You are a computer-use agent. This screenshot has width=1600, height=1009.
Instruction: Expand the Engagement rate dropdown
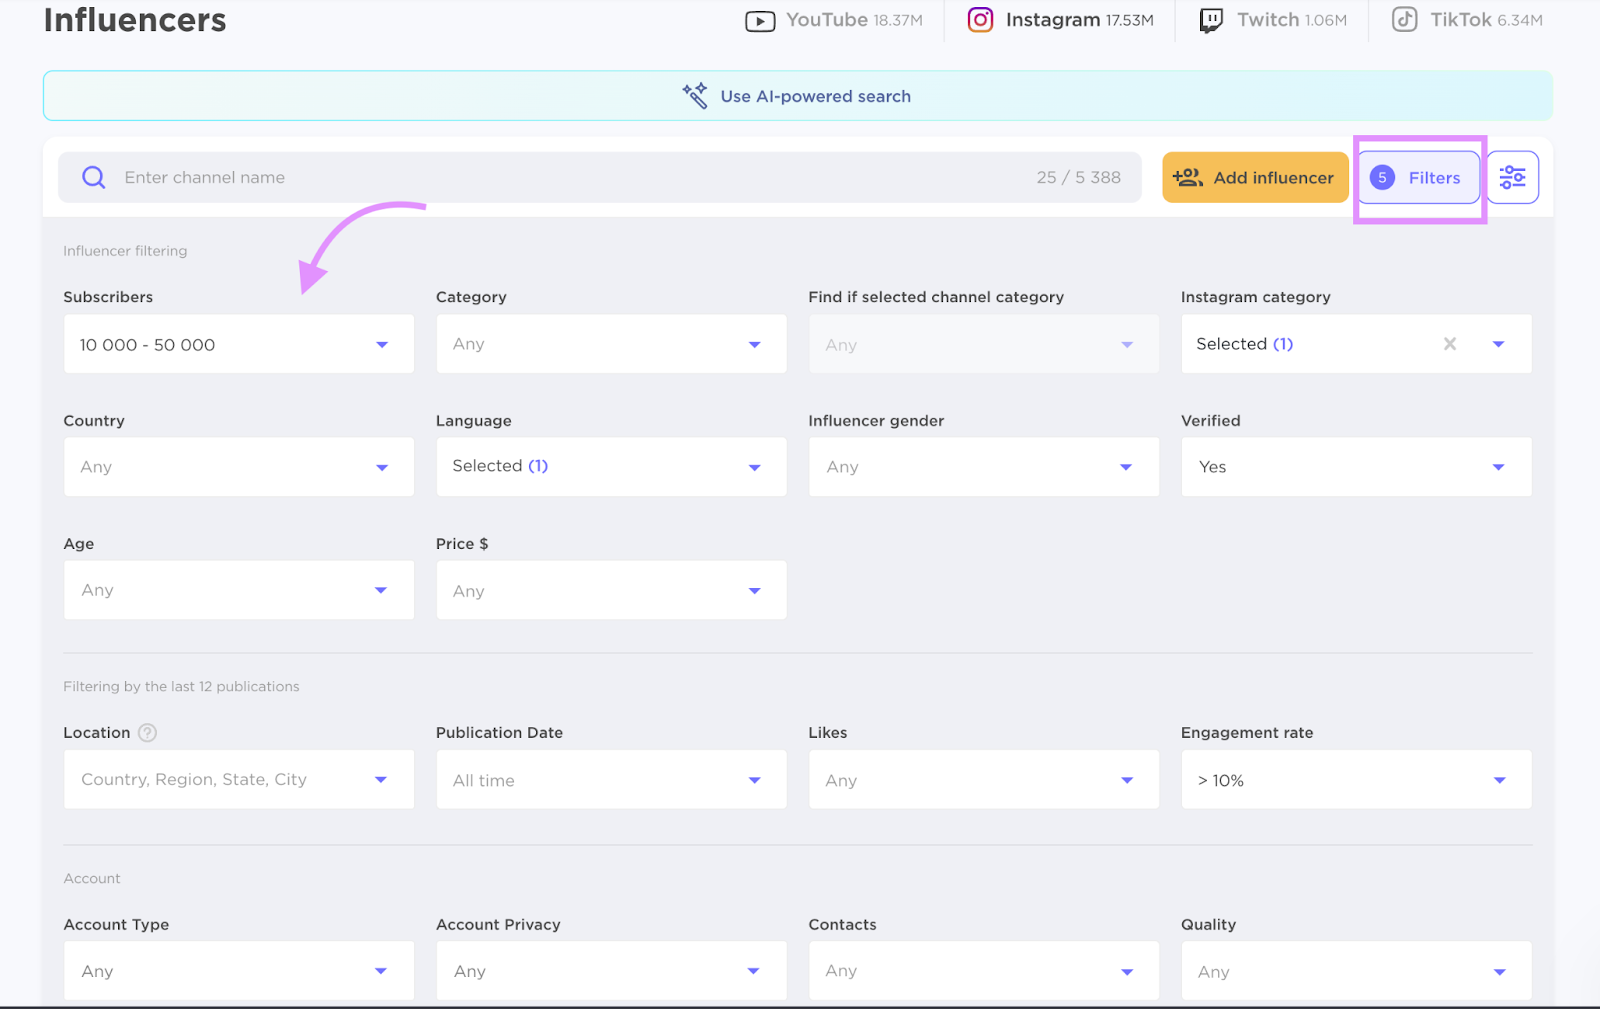pyautogui.click(x=1355, y=779)
